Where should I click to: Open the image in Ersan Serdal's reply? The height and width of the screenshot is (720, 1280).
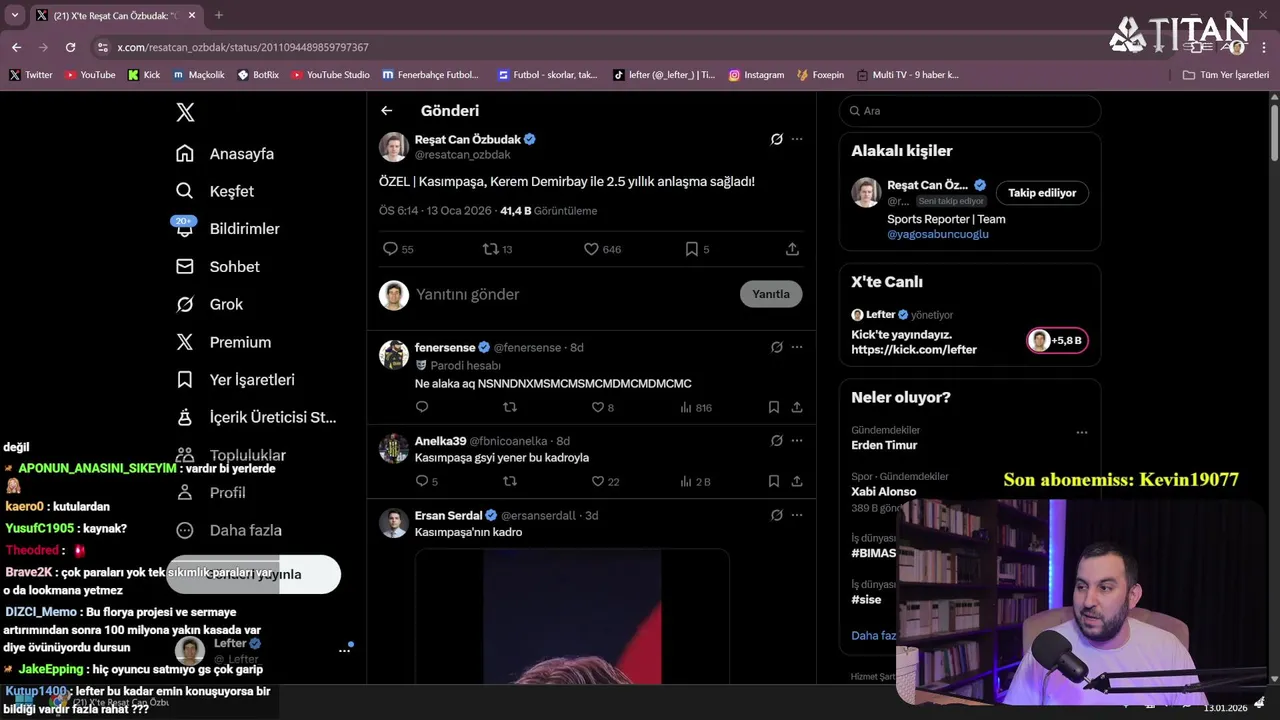[572, 616]
